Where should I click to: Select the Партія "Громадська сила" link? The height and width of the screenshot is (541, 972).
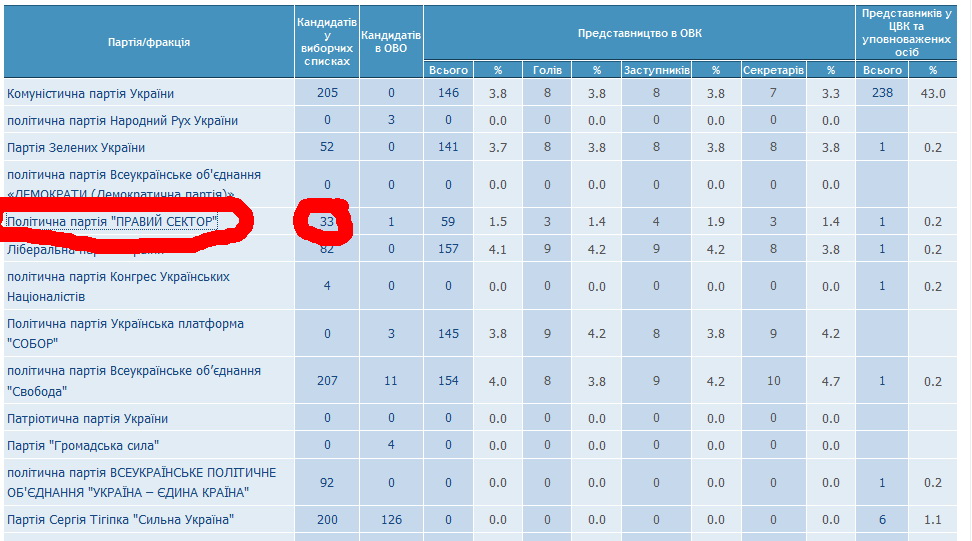click(x=83, y=445)
